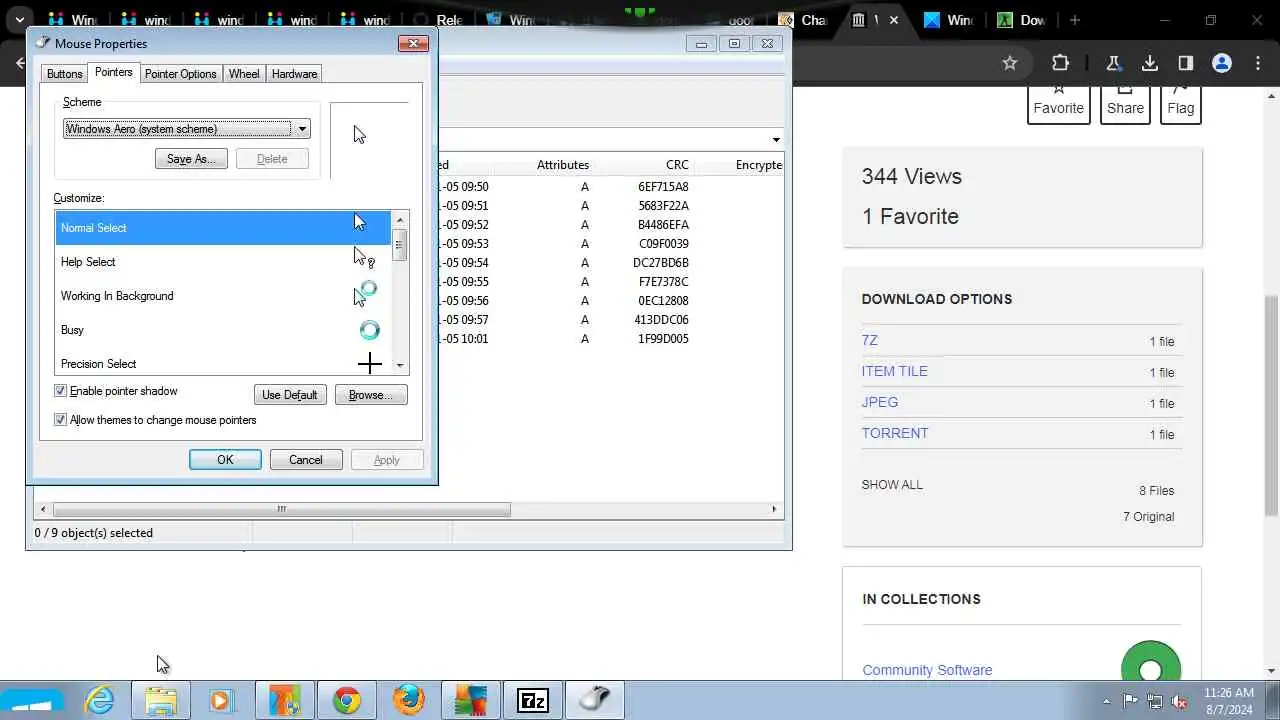Image resolution: width=1280 pixels, height=720 pixels.
Task: Launch Windows Media Player from taskbar
Action: pyautogui.click(x=221, y=700)
